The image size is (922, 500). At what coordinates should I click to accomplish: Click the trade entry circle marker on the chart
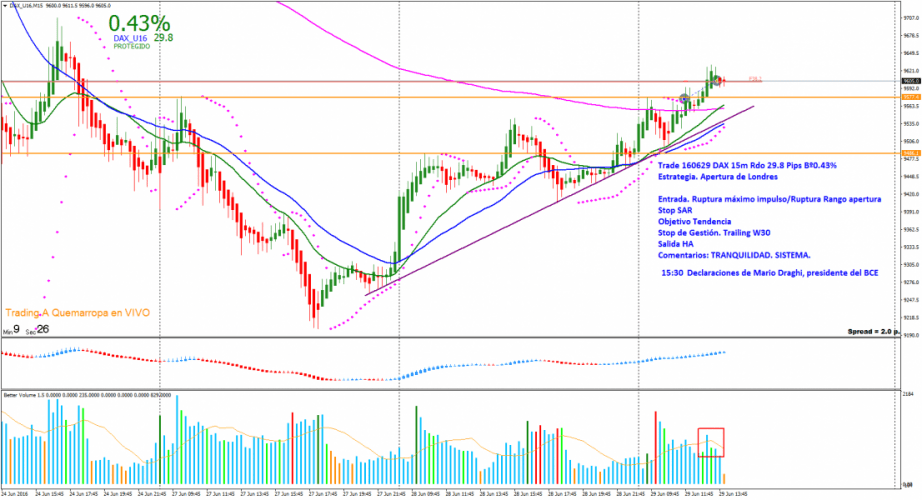(685, 98)
